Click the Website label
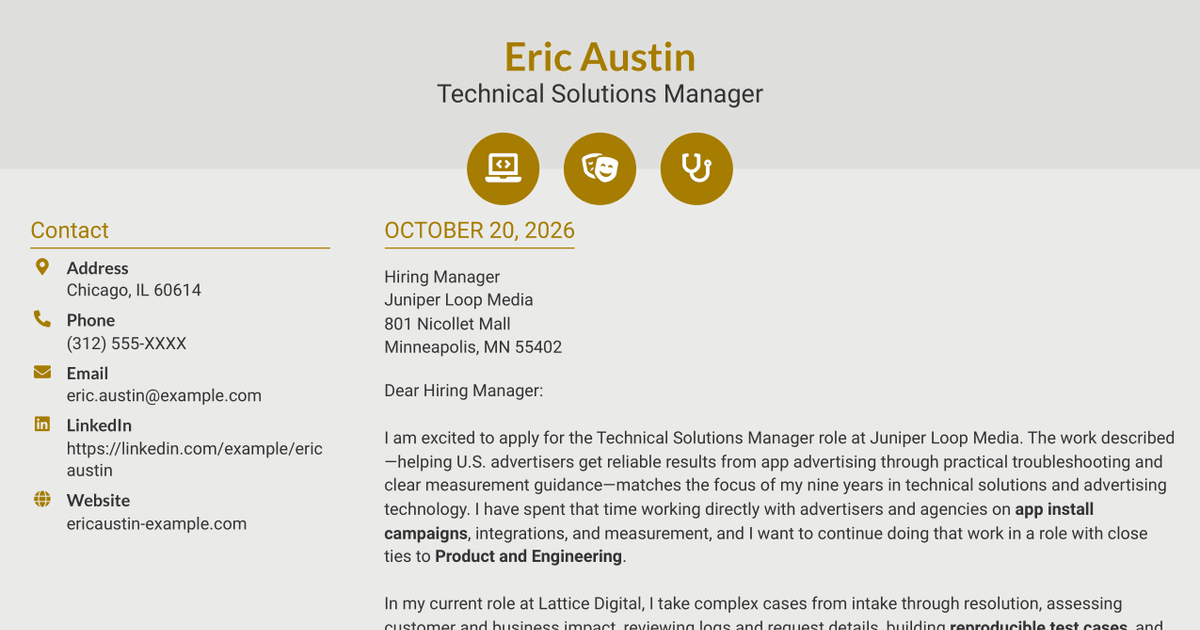 (99, 500)
